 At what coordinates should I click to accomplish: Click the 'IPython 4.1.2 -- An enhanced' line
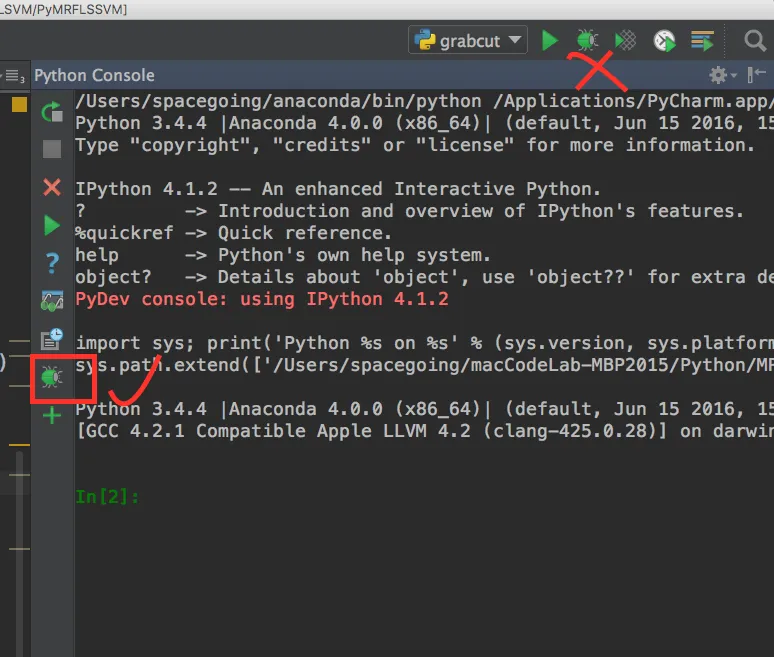pyautogui.click(x=338, y=189)
